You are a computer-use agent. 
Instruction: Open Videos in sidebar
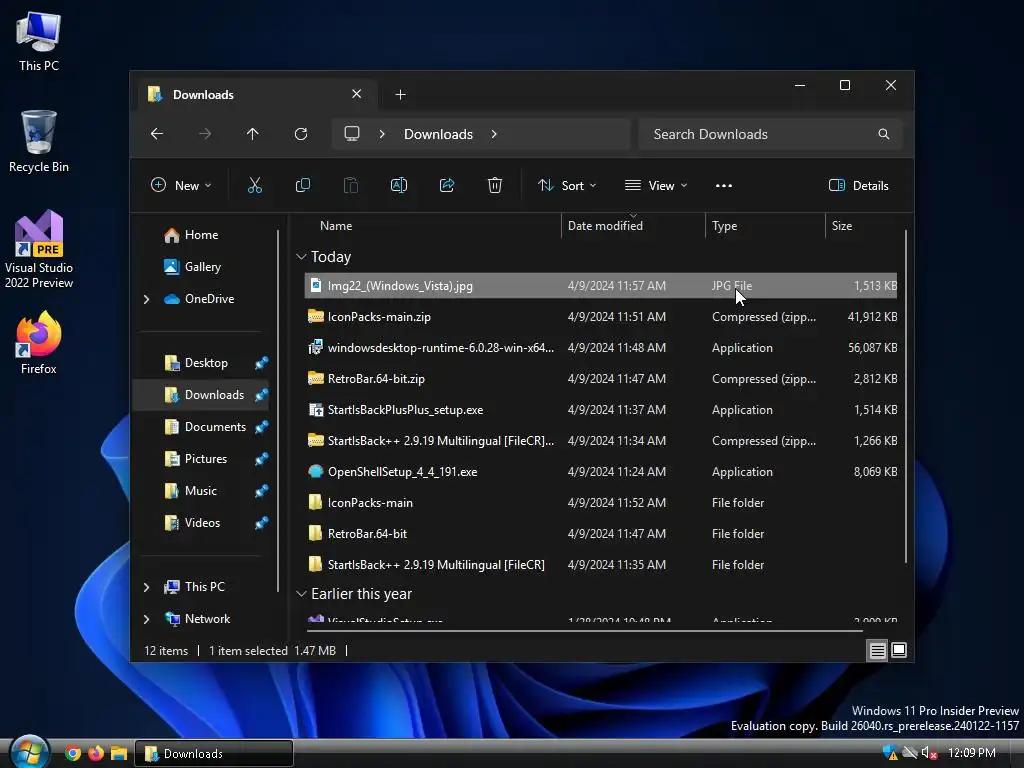pos(202,523)
